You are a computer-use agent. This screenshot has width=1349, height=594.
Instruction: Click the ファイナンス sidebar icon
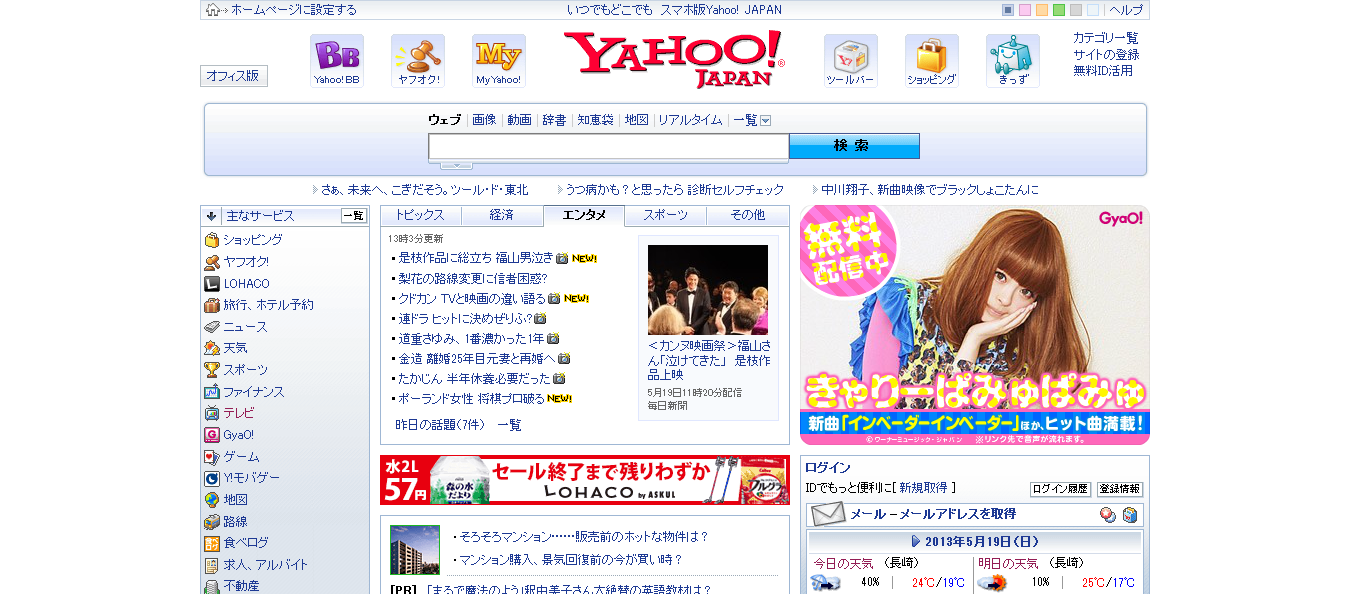click(x=212, y=392)
